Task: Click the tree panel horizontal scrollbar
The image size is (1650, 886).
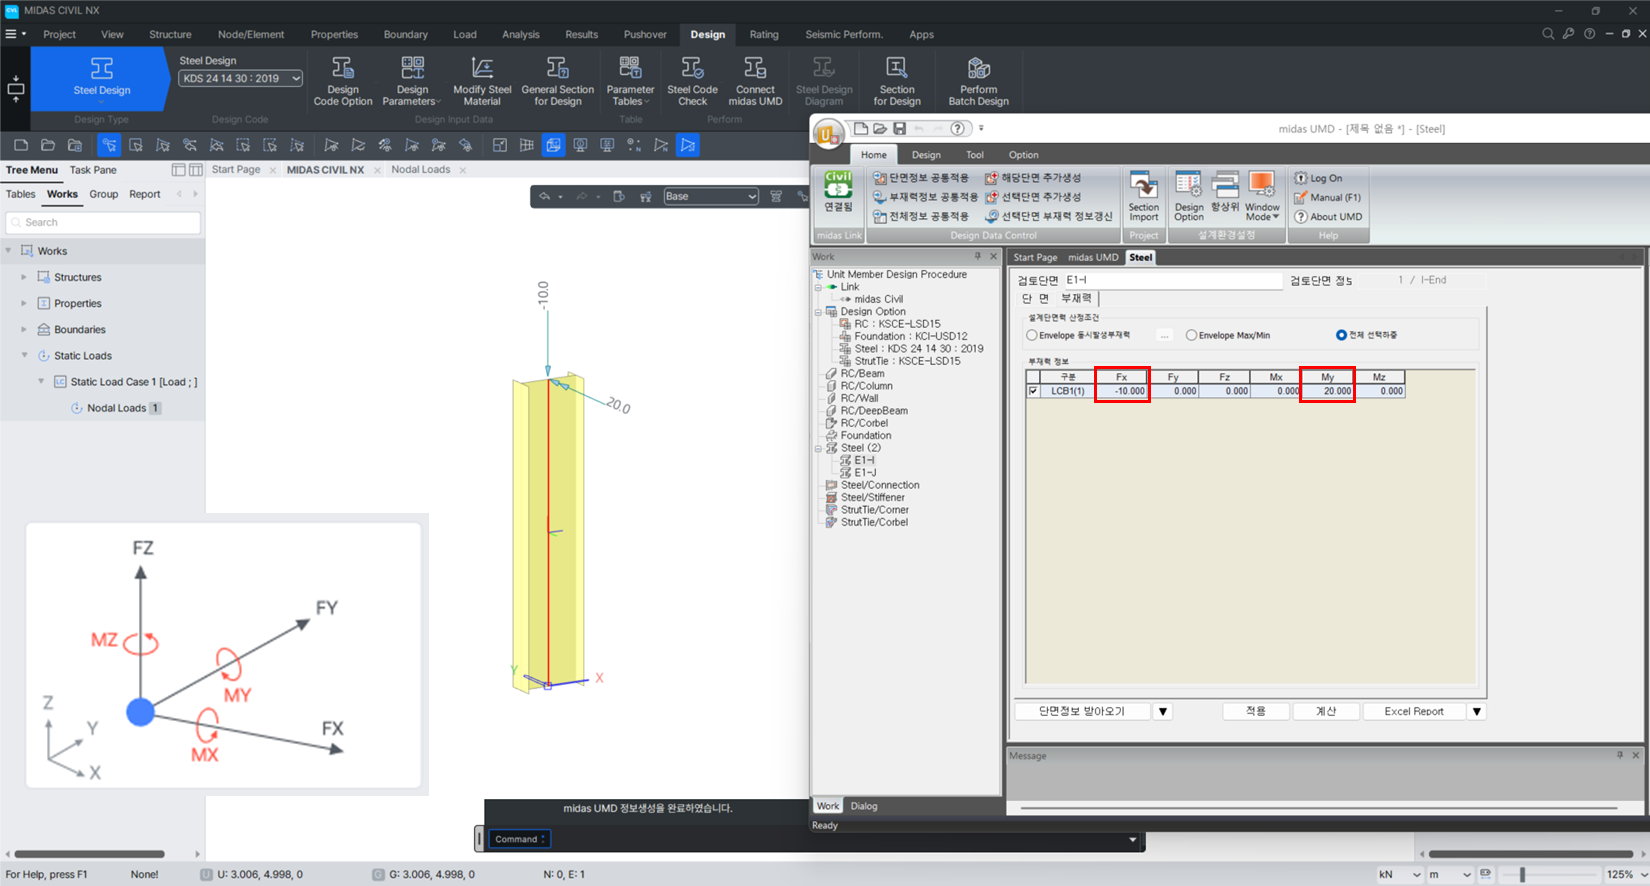Action: tap(90, 854)
